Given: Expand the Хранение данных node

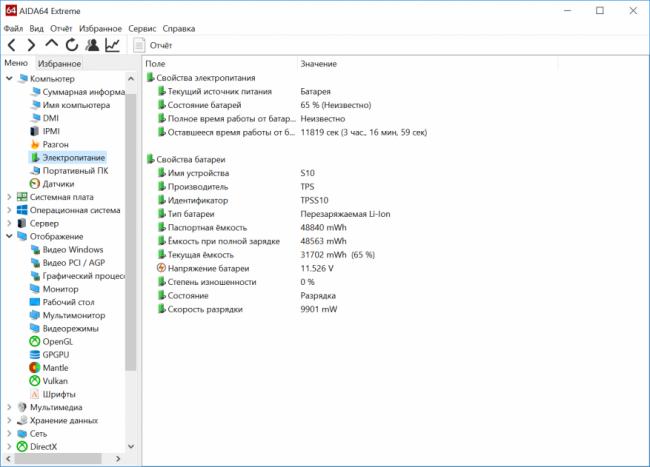Looking at the screenshot, I should 9,421.
